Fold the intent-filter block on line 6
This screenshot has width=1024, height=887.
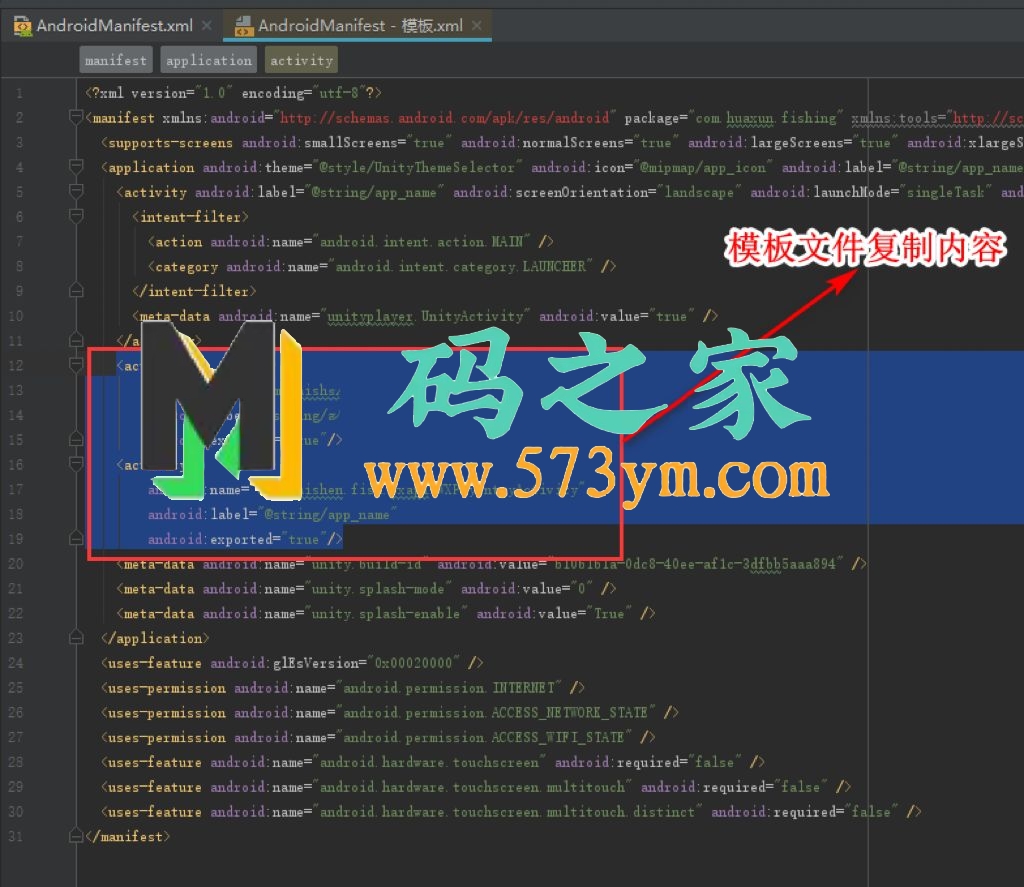76,217
